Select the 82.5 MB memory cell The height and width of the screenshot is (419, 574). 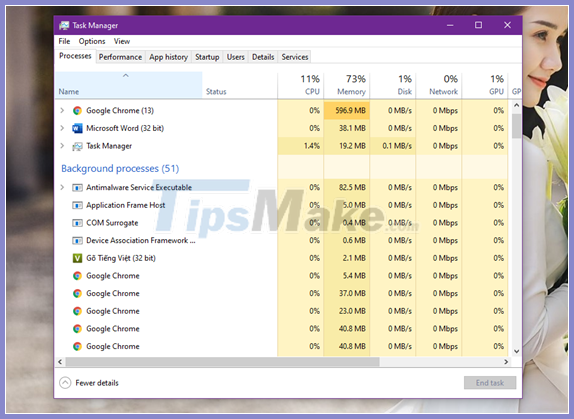347,187
